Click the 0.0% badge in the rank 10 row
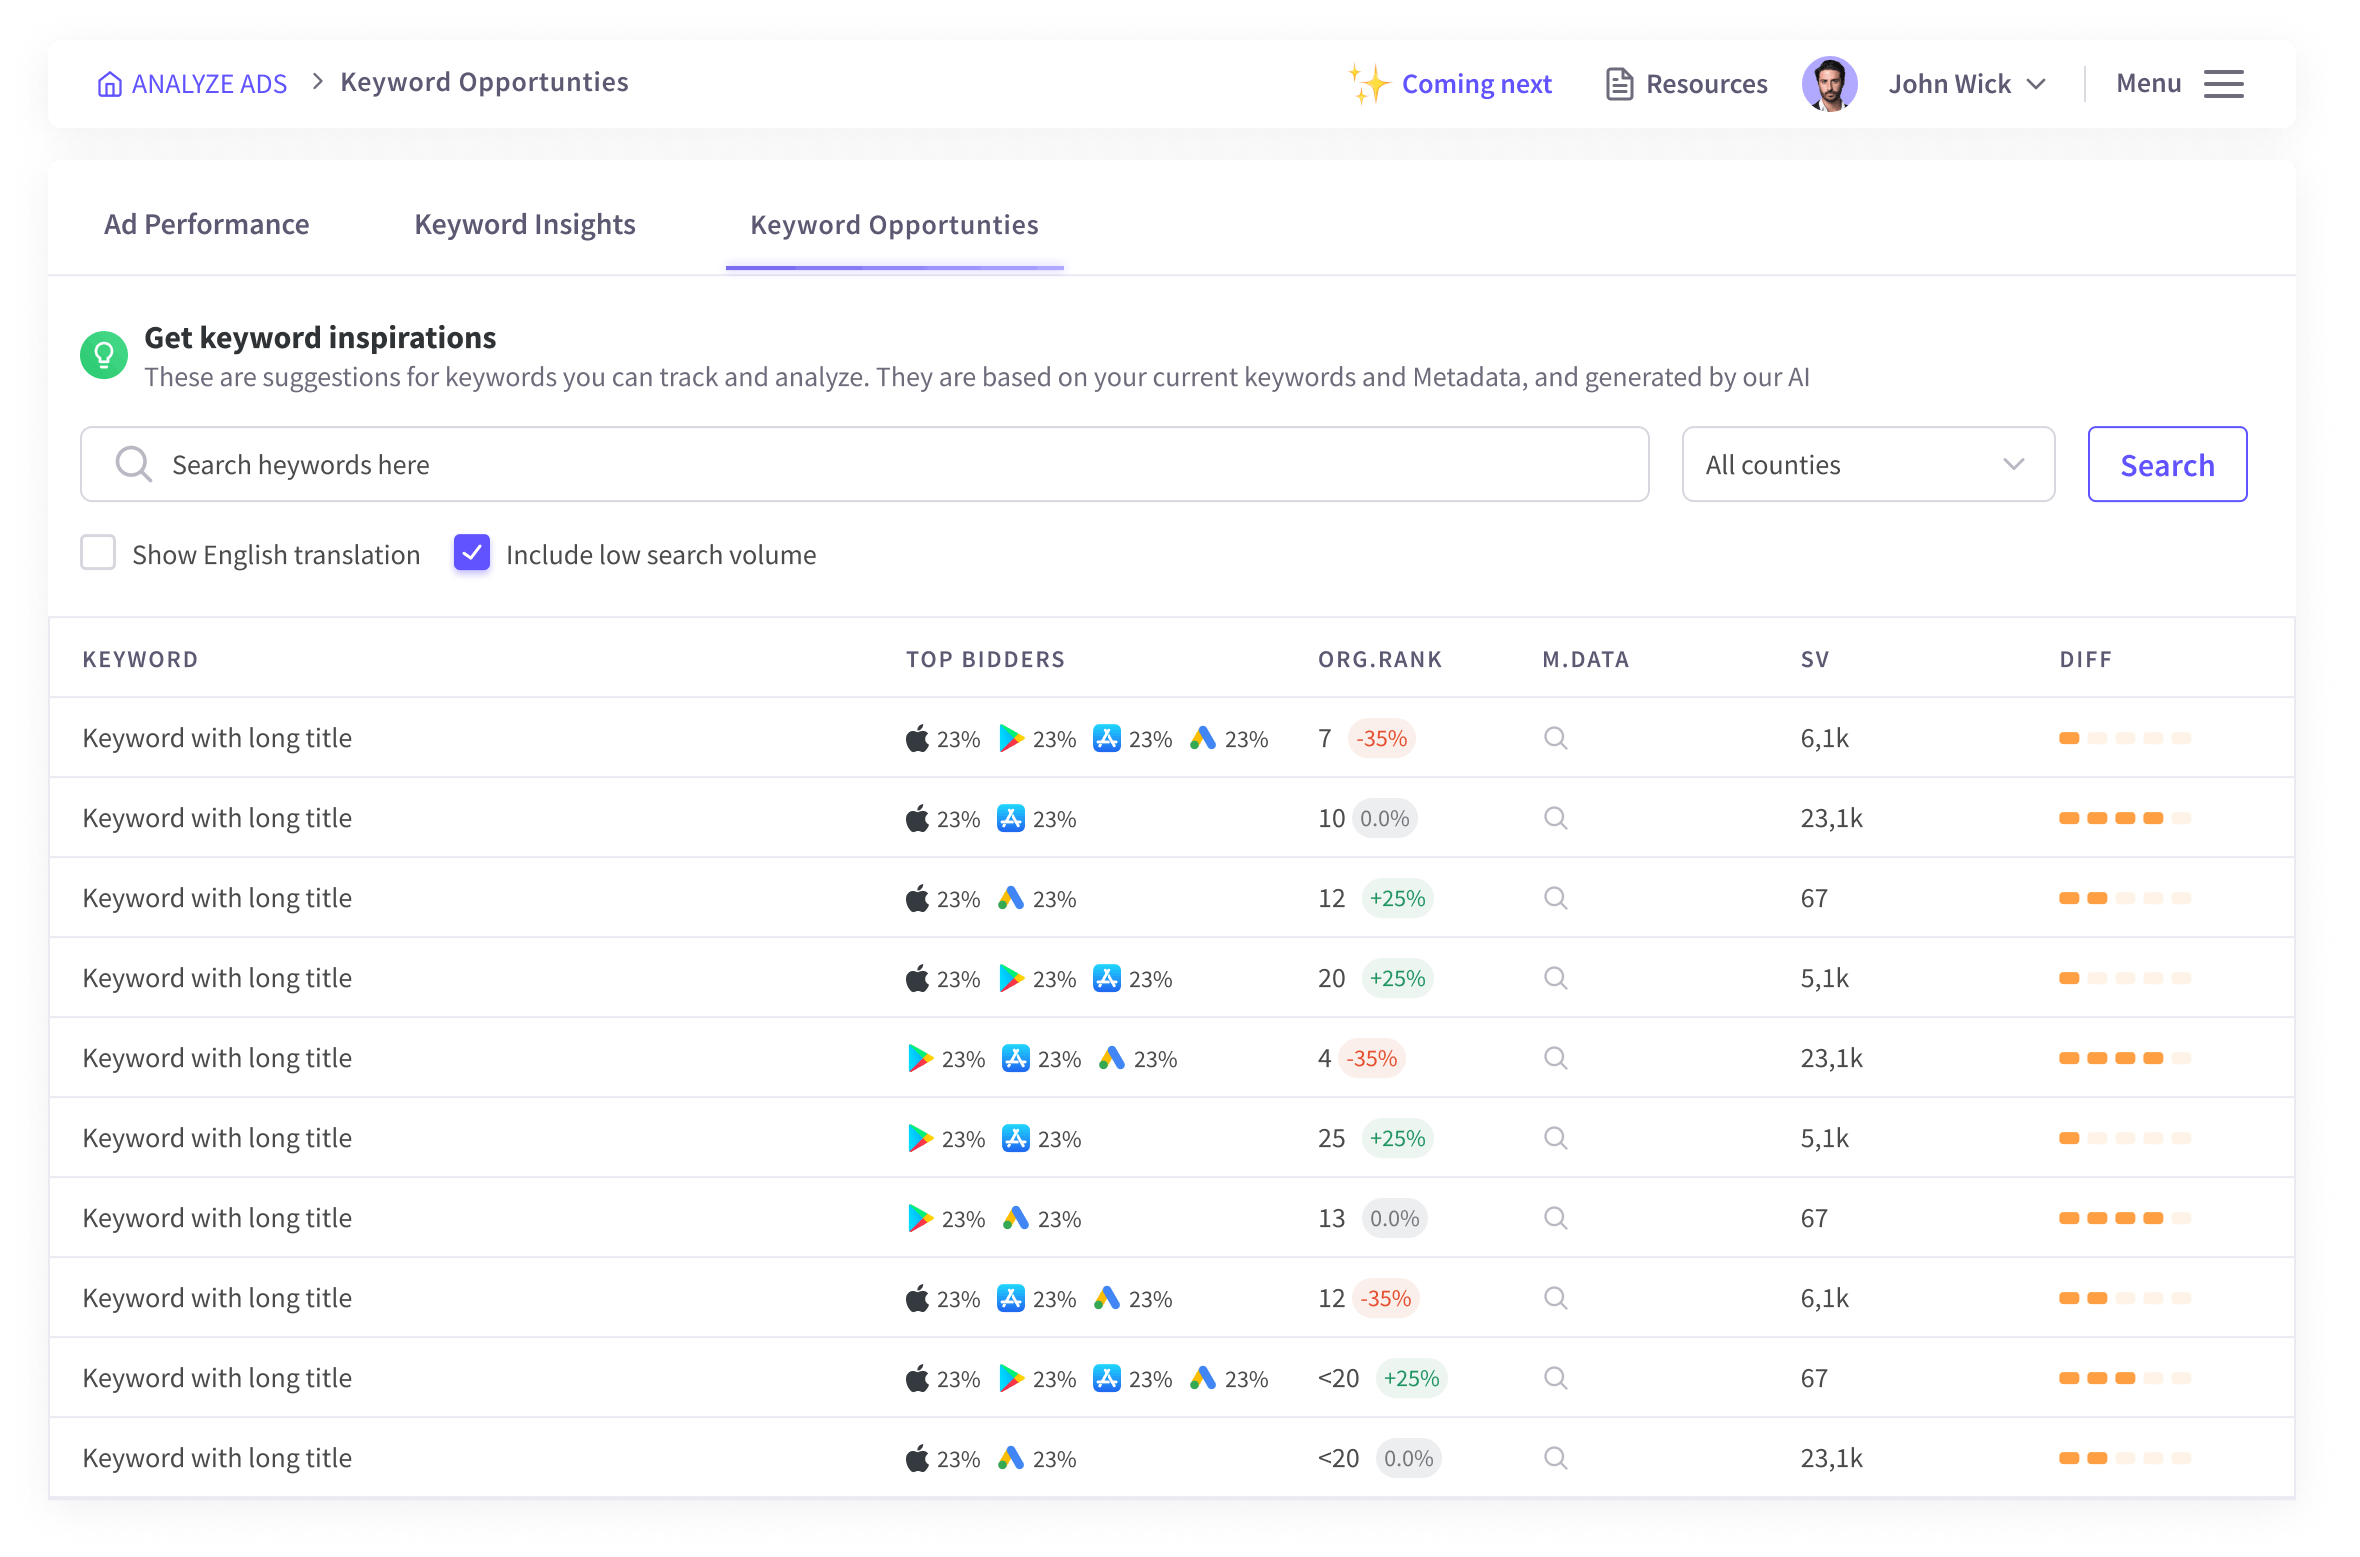 pyautogui.click(x=1385, y=818)
